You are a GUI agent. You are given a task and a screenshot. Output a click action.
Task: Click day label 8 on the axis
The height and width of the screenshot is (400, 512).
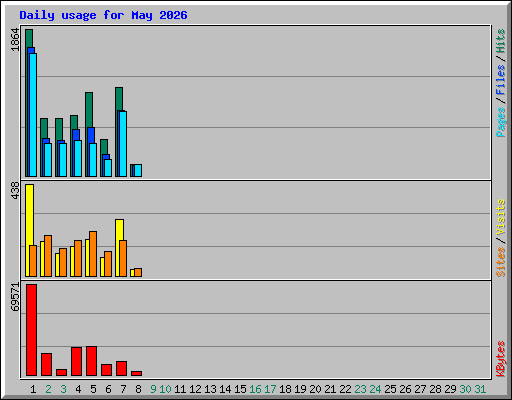[x=138, y=389]
